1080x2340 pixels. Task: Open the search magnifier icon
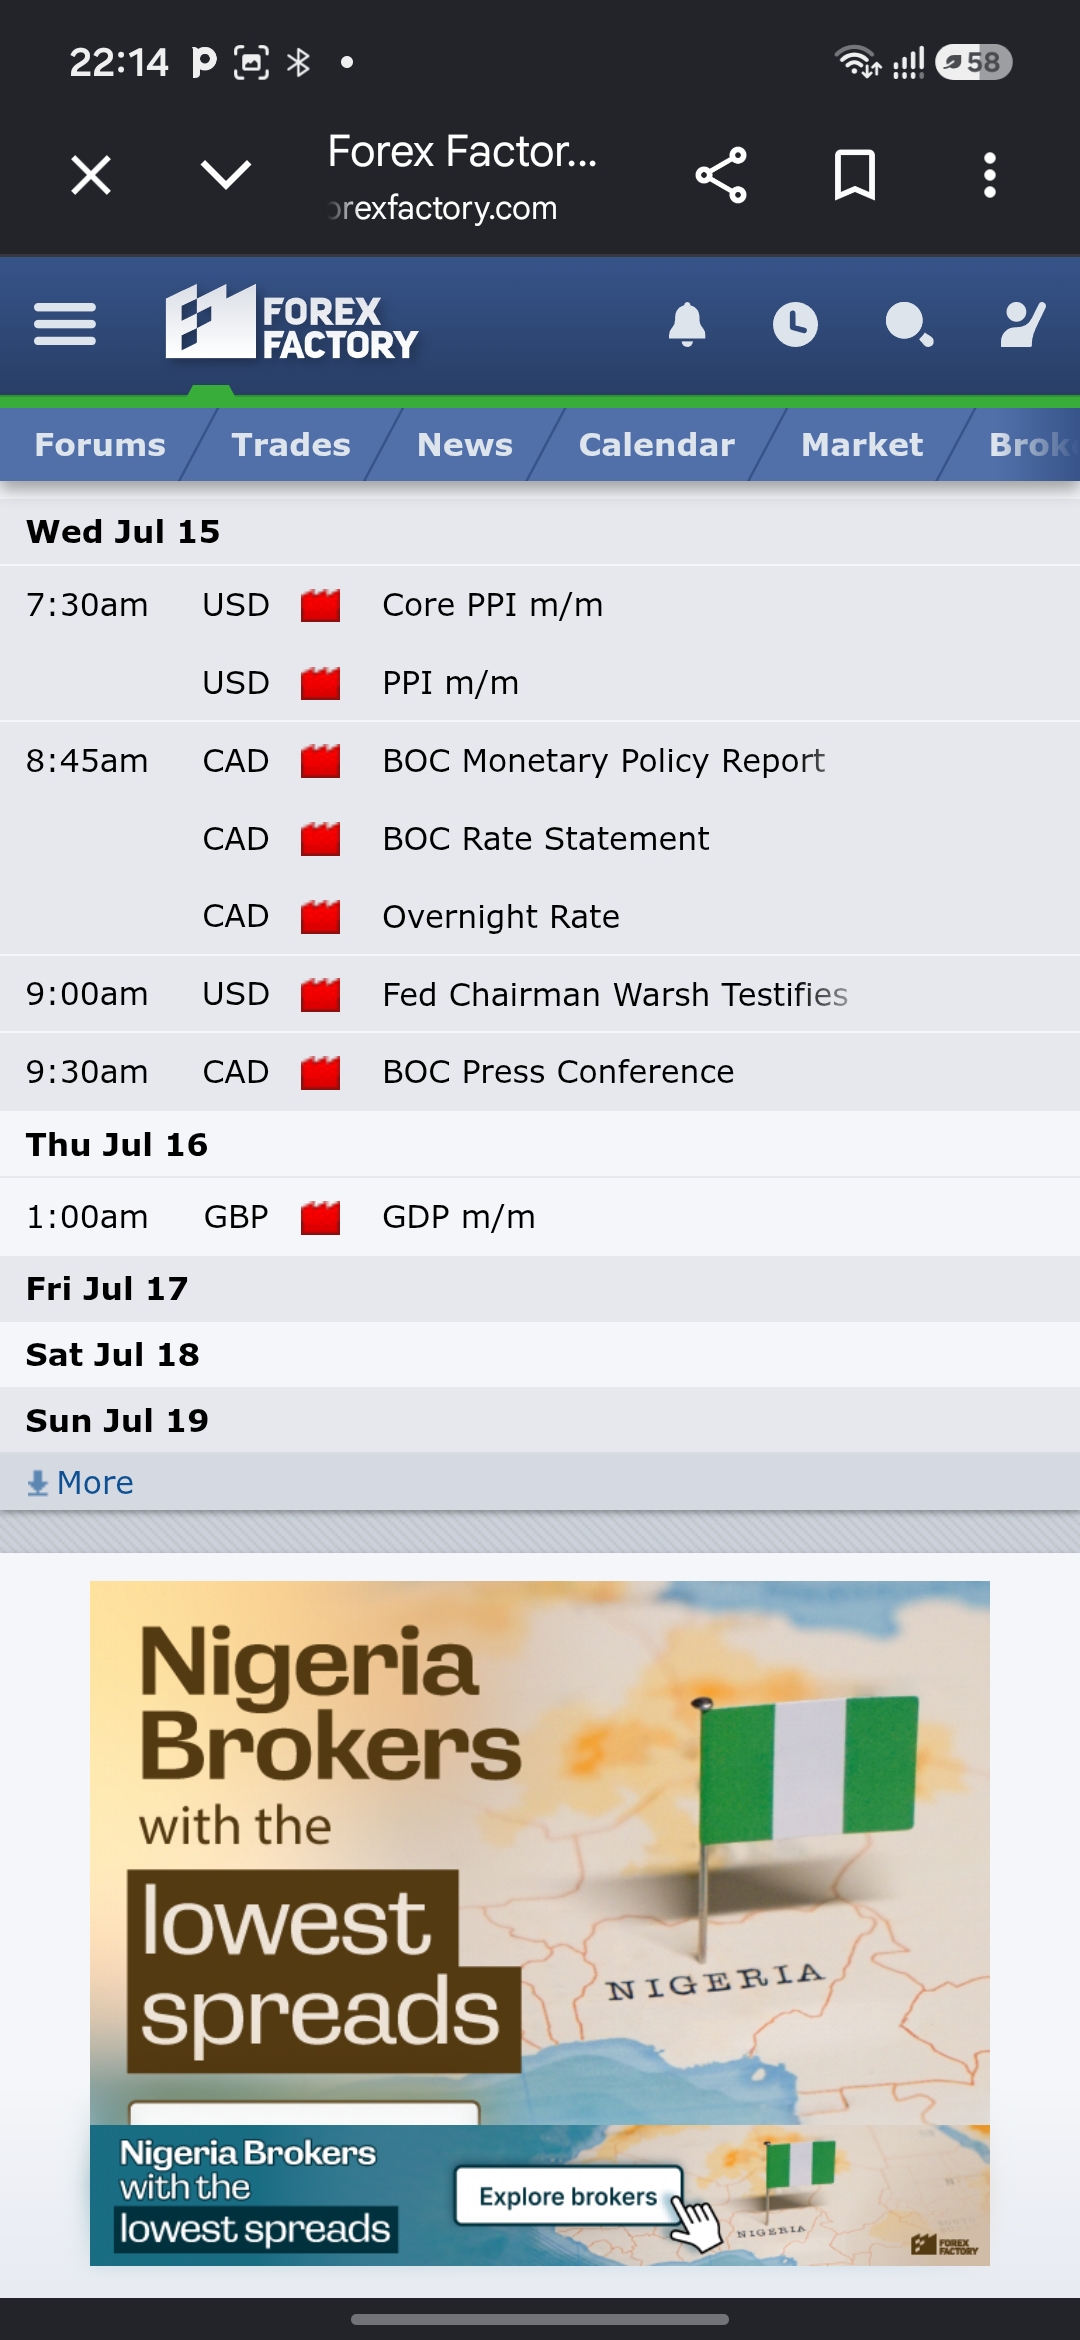pos(909,324)
